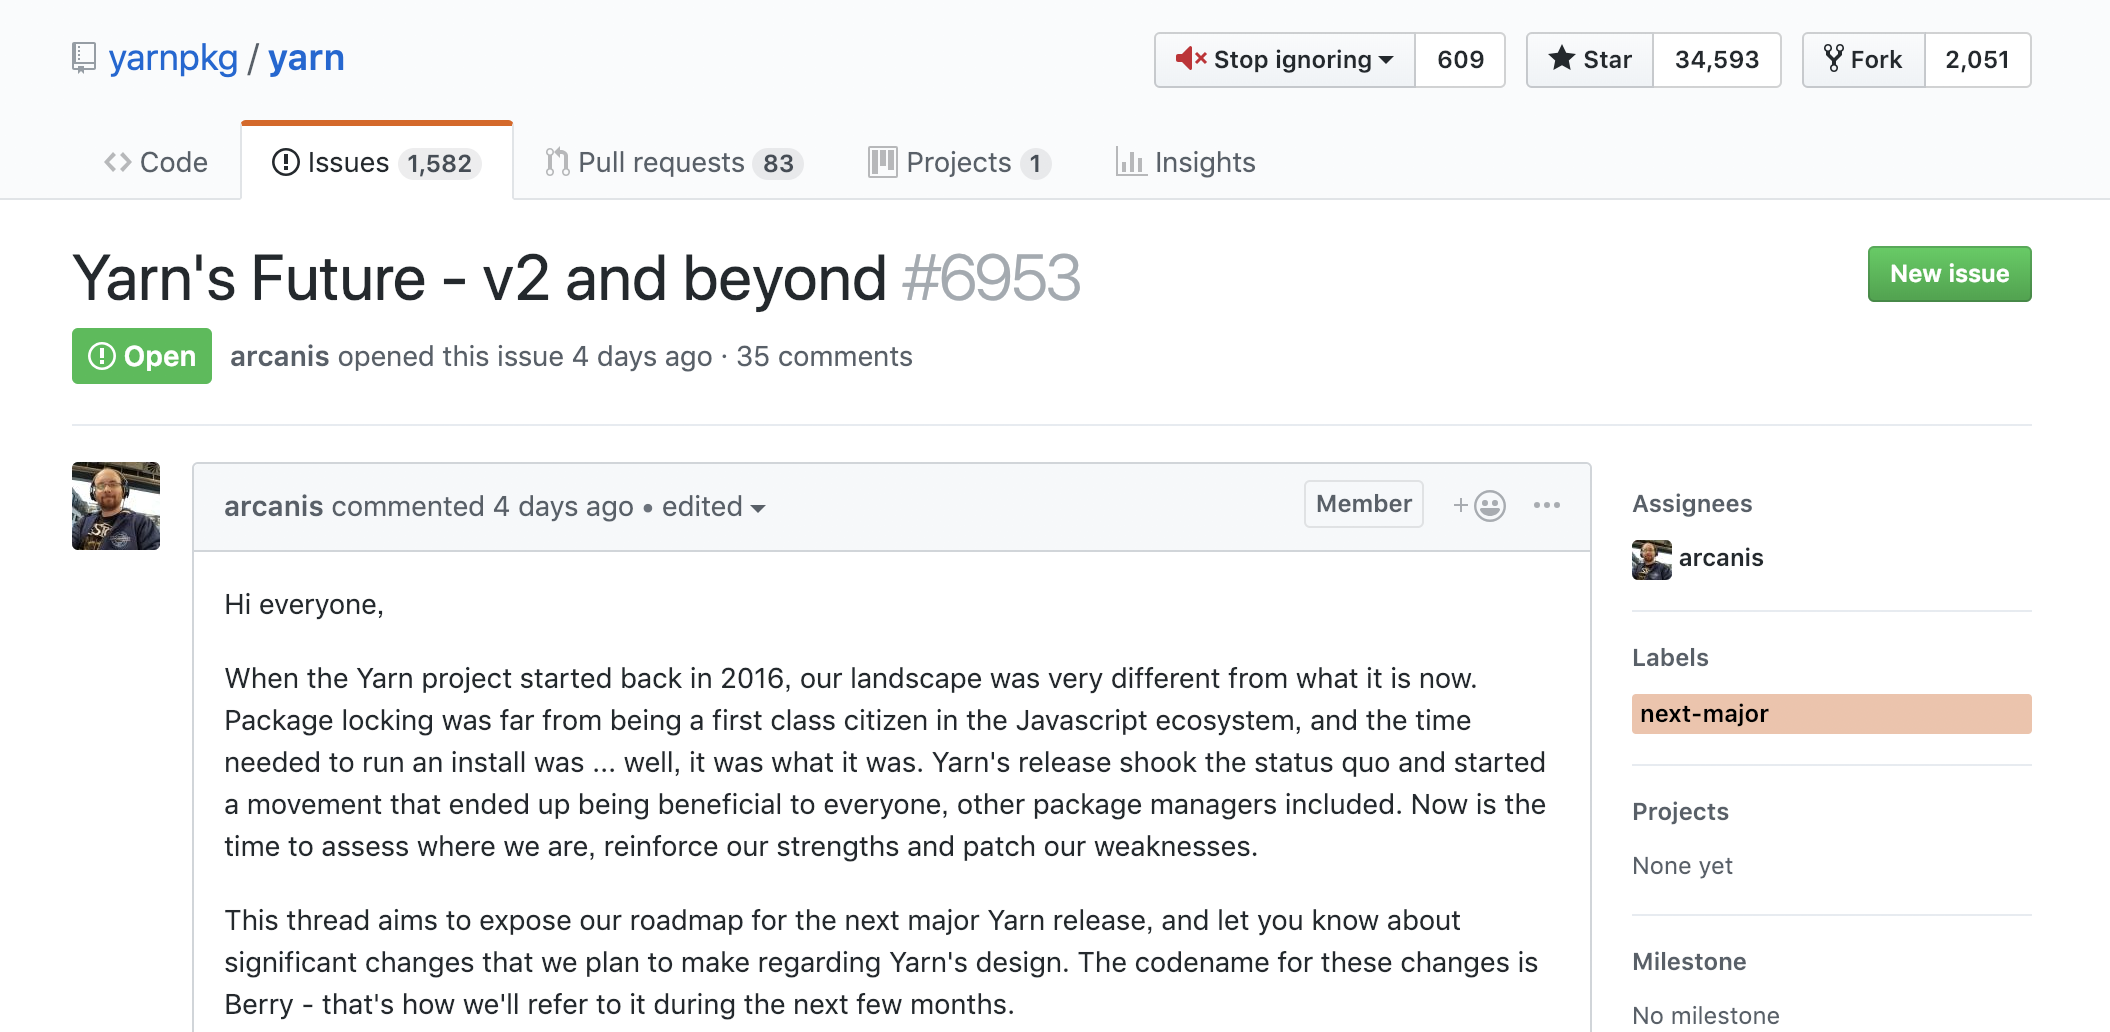2110x1032 pixels.
Task: Click arcanis's large profile avatar
Action: pos(116,506)
